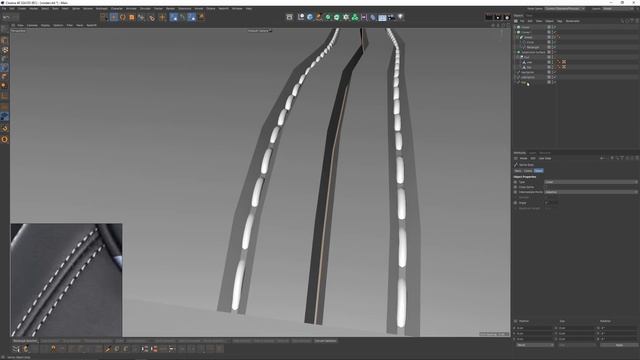Click the Position X value field
640x360 pixels.
[535, 328]
